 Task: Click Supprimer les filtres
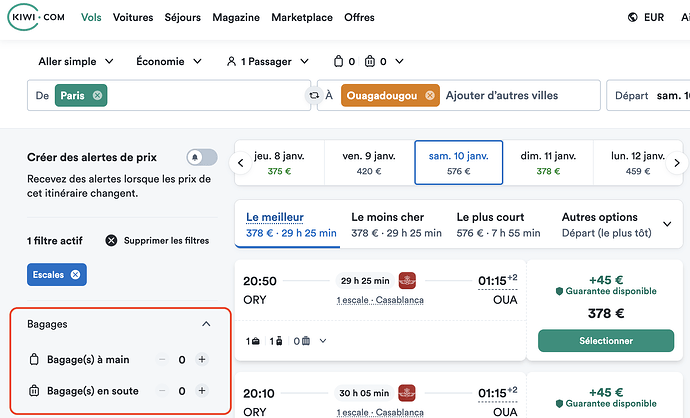[x=158, y=241]
